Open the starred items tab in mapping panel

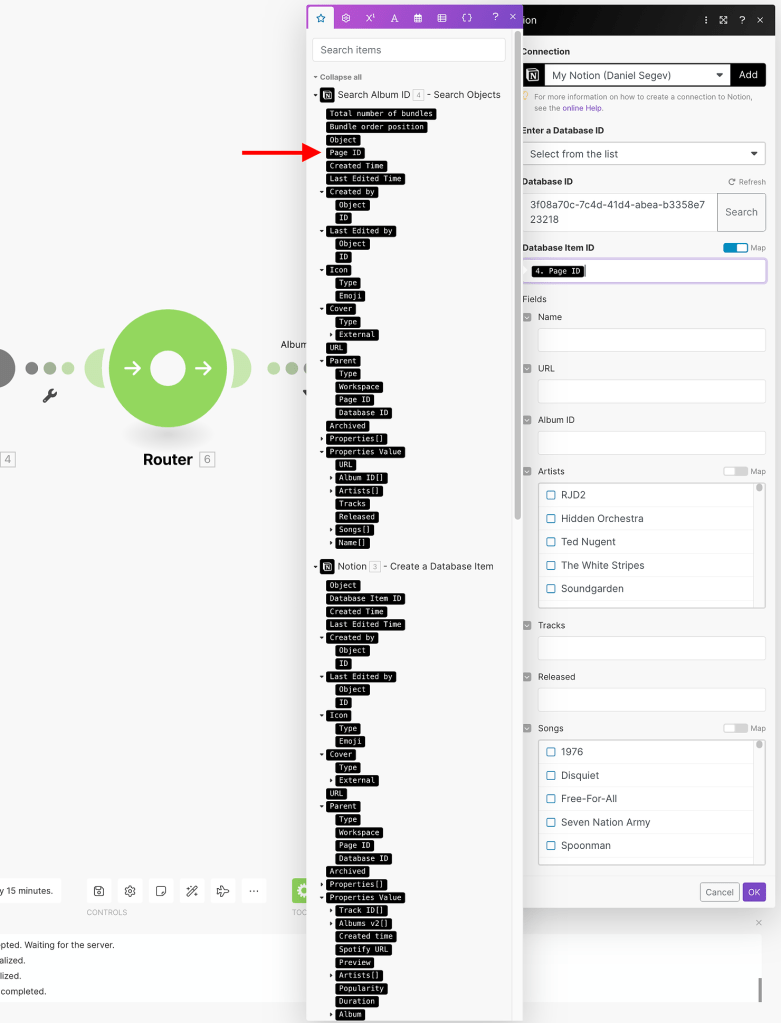[x=320, y=18]
